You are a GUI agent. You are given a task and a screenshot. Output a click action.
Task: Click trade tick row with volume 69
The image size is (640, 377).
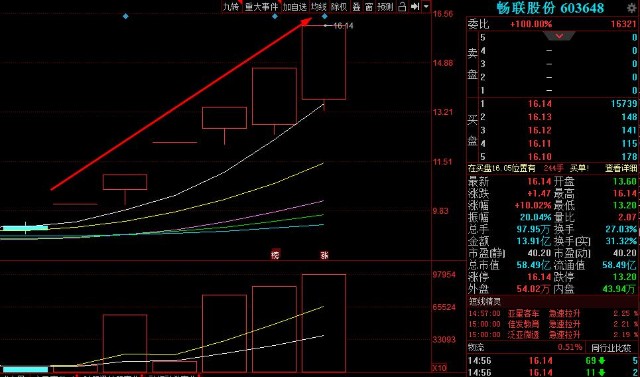pos(553,361)
